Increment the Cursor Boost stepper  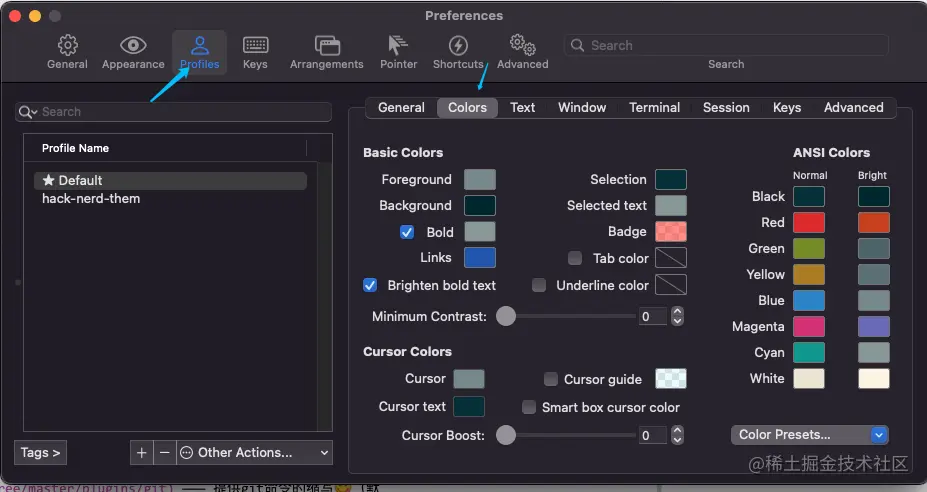pos(678,430)
